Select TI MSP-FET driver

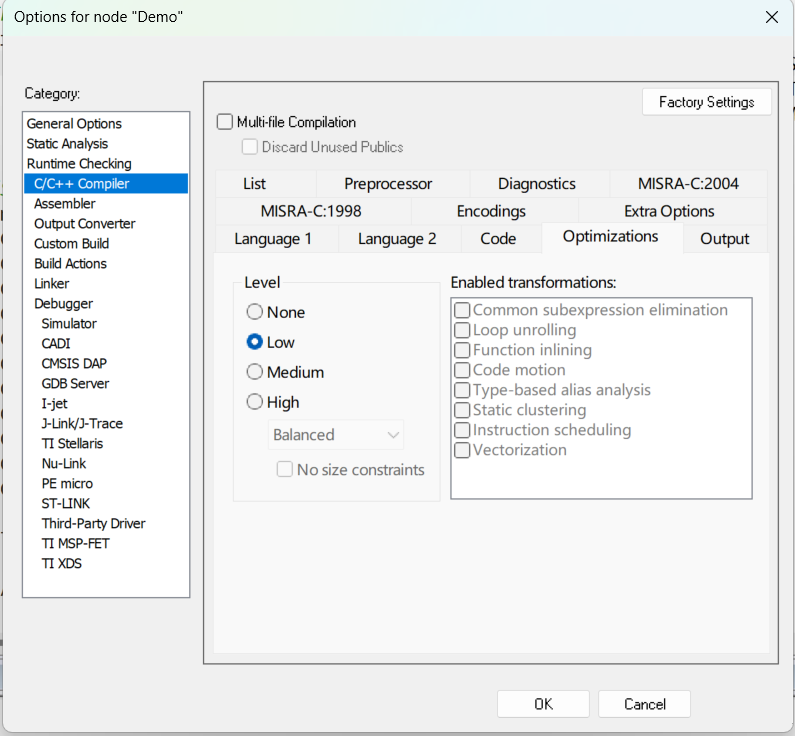pos(106,543)
